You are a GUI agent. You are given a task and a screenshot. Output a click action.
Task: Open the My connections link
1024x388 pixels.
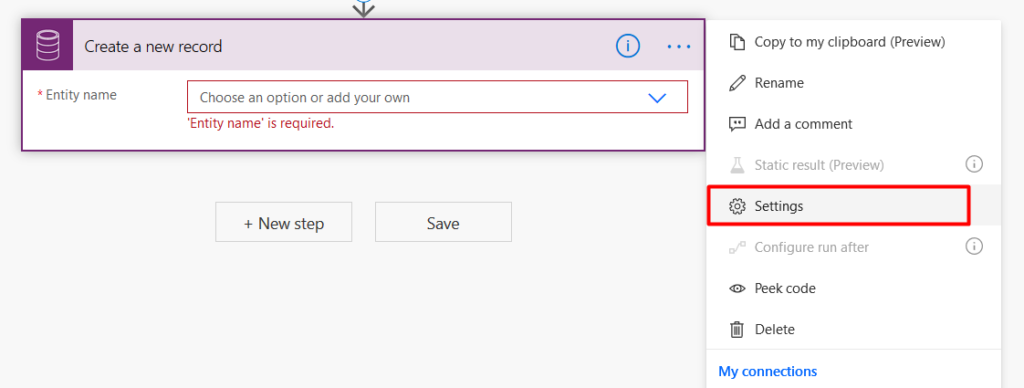coord(767,372)
